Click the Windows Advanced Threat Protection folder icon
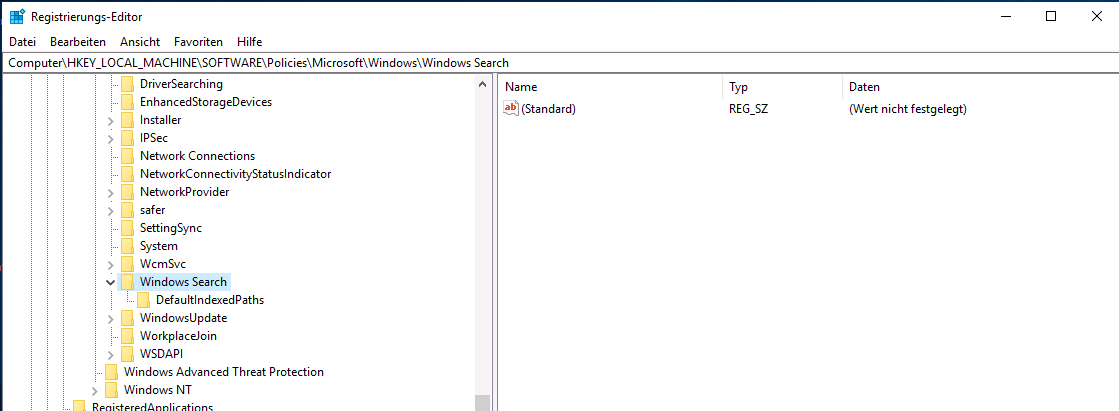This screenshot has width=1119, height=411. coord(111,372)
